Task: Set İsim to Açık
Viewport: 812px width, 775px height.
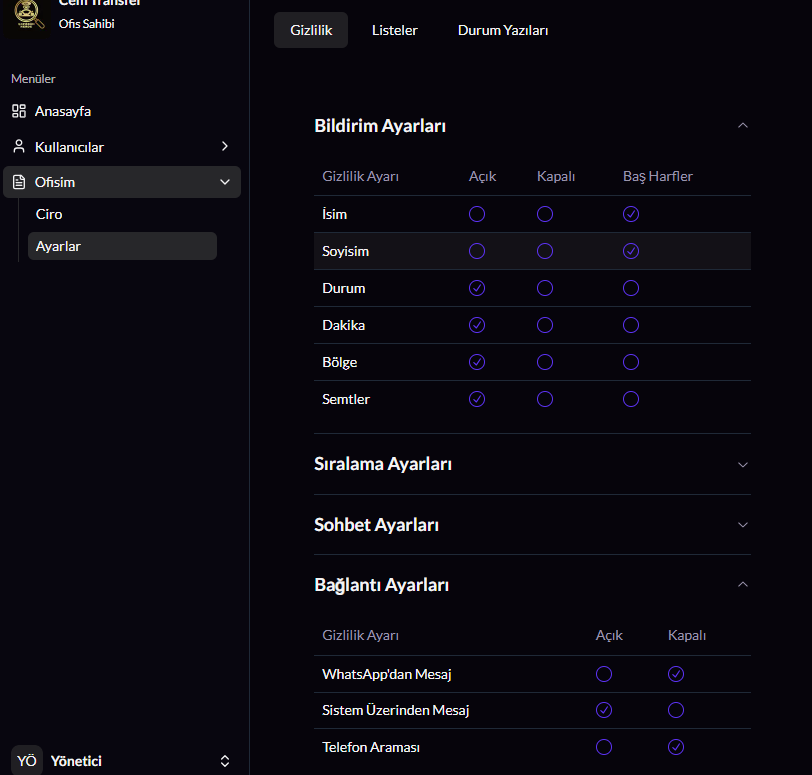Action: coord(477,214)
